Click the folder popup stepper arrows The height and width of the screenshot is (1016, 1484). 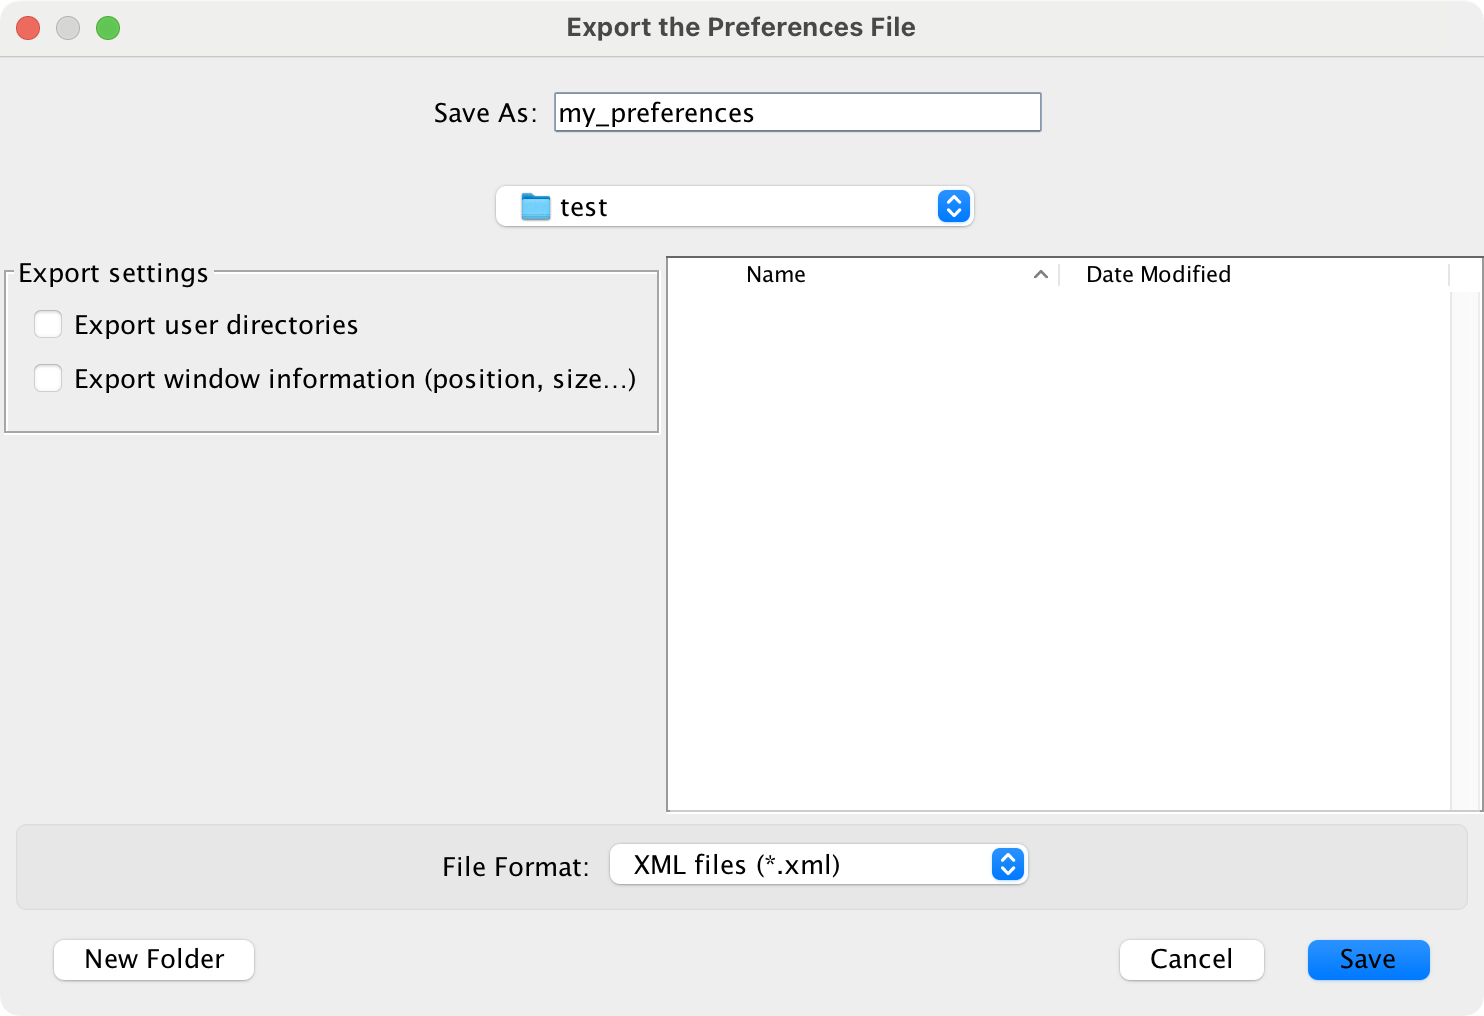pos(954,207)
